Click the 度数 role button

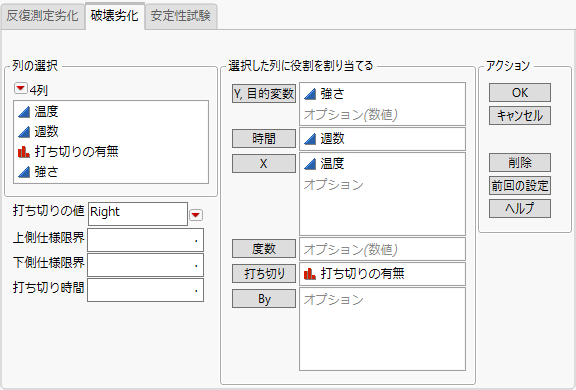264,249
